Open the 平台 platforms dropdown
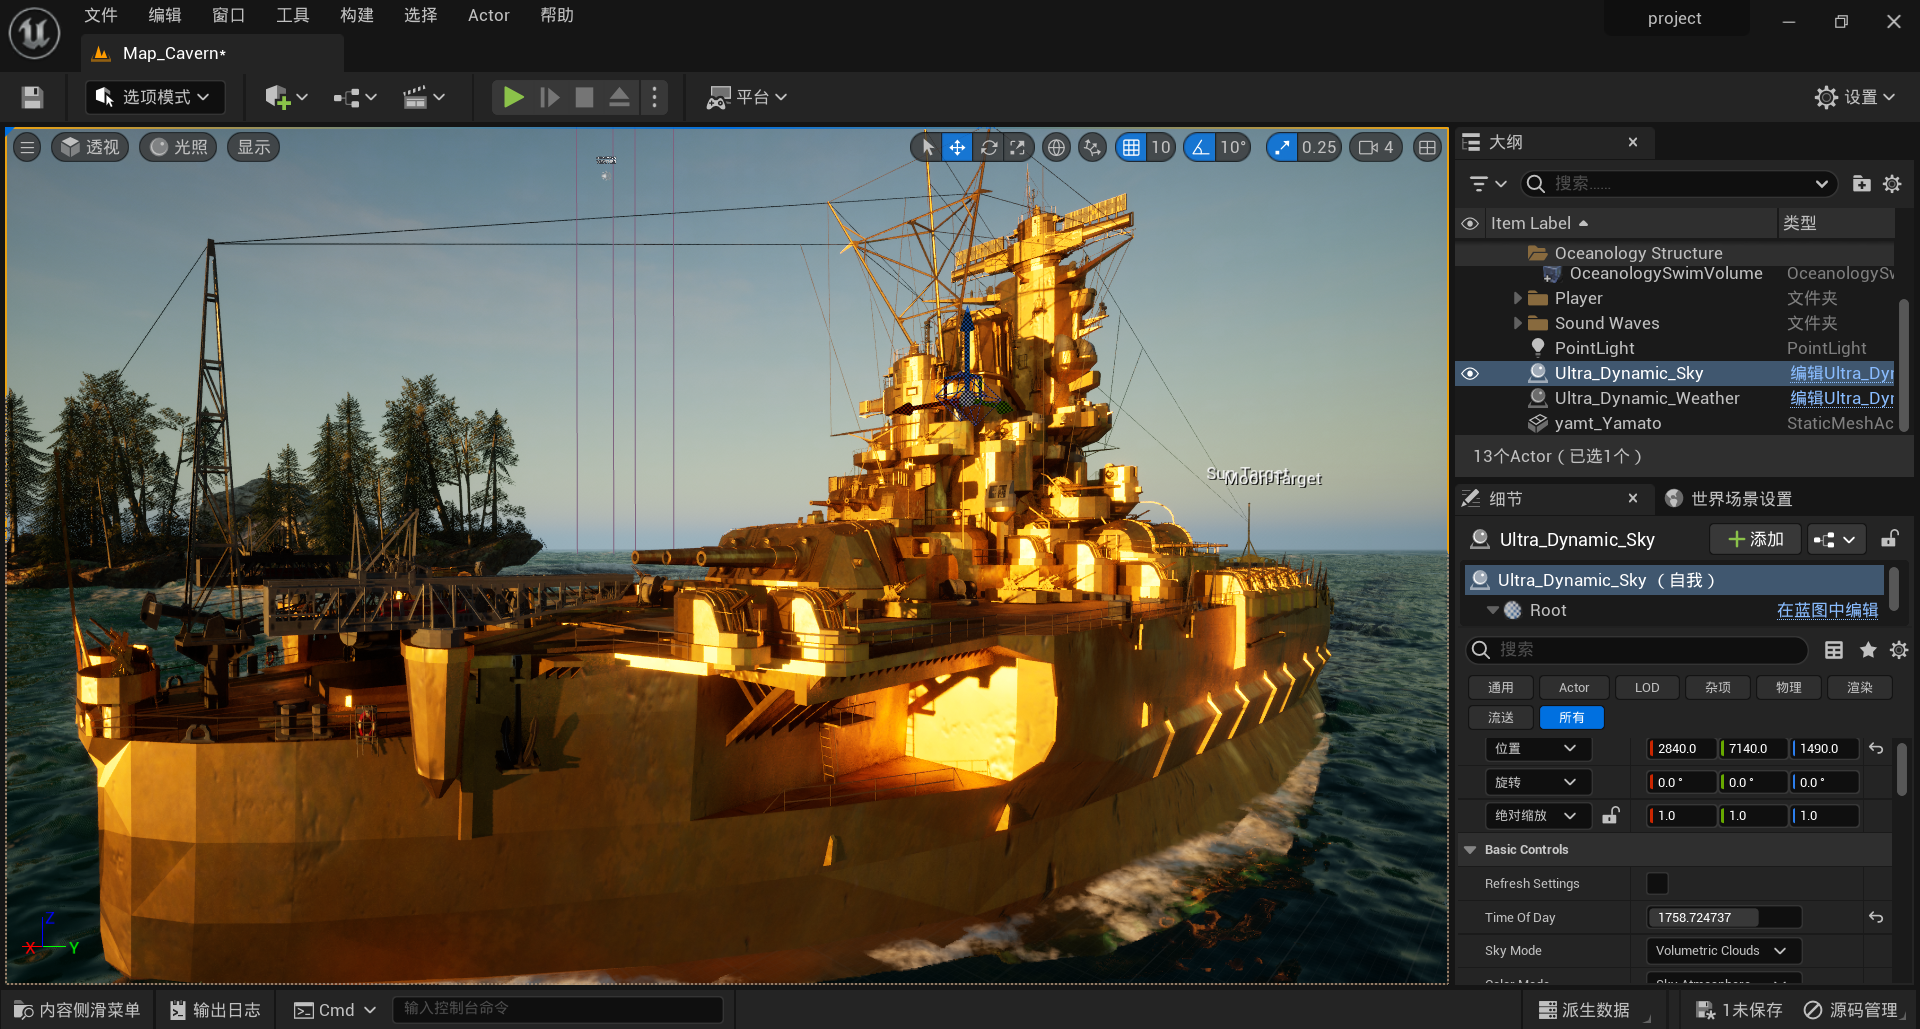This screenshot has height=1029, width=1920. 747,97
